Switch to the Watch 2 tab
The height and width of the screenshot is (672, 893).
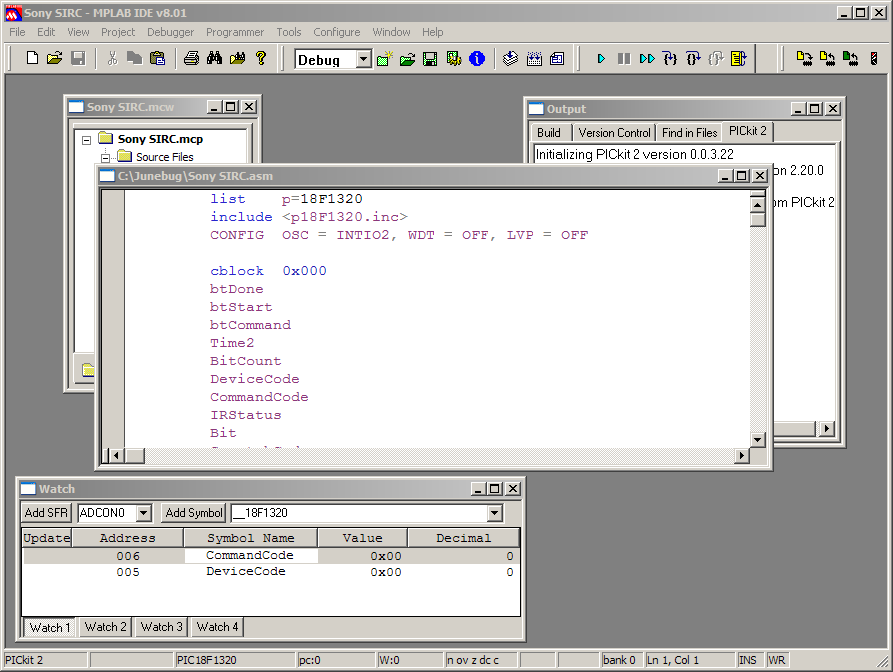(x=105, y=627)
